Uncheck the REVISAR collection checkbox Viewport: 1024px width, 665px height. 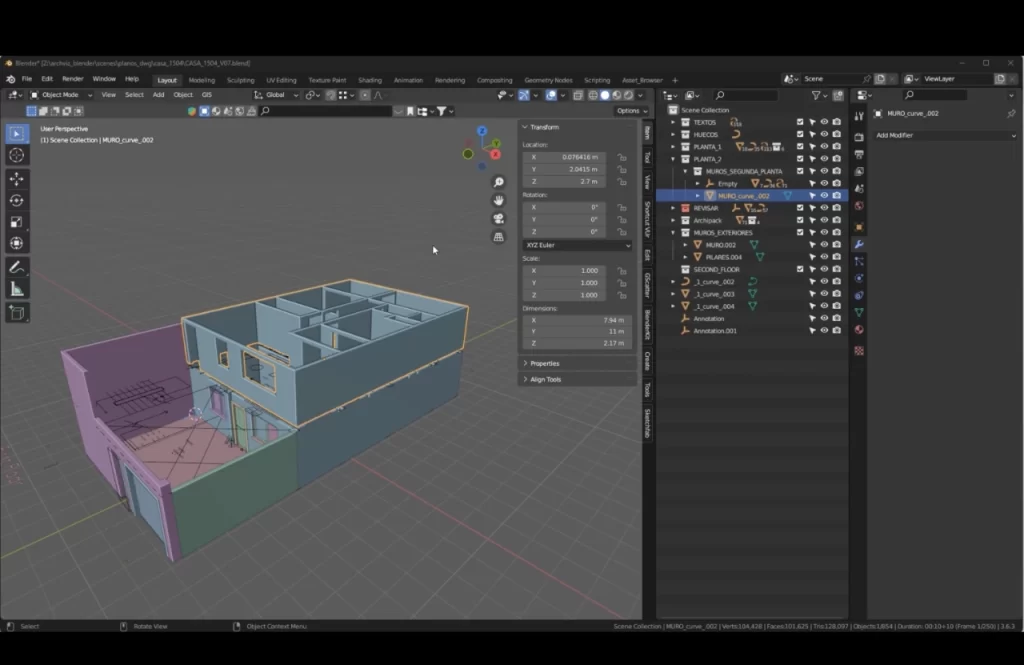point(799,208)
